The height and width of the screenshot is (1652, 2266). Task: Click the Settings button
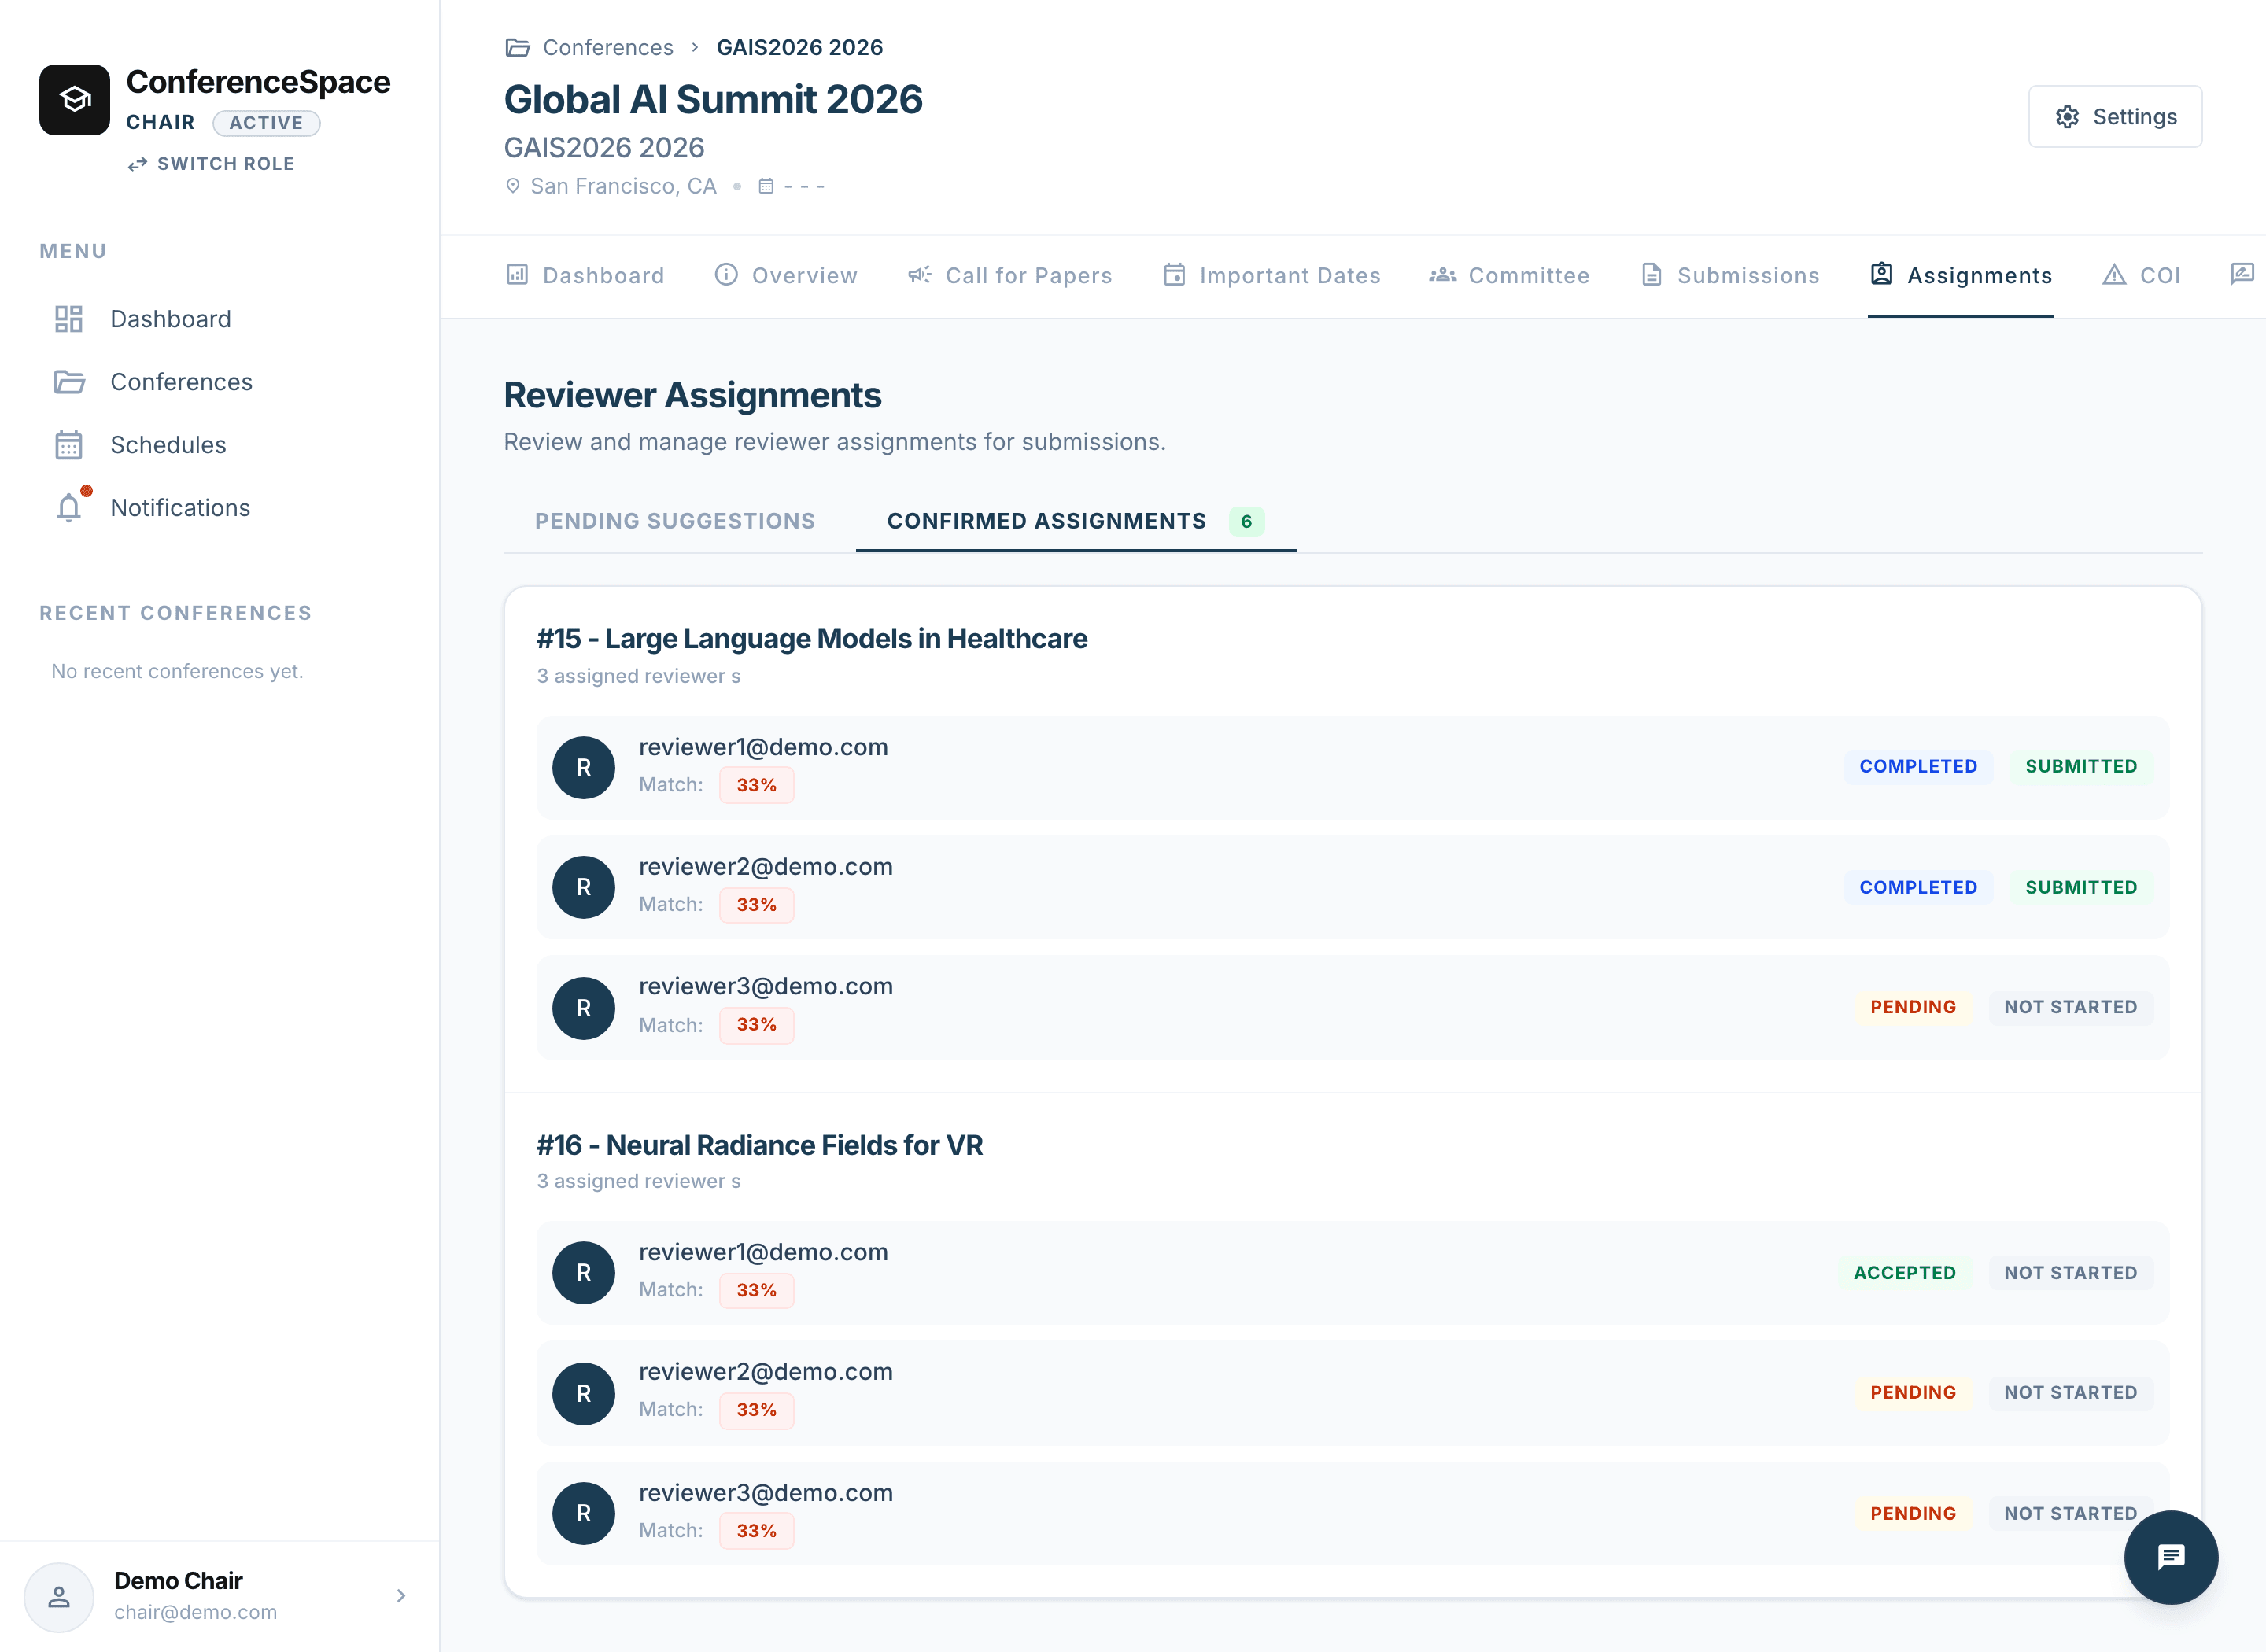pyautogui.click(x=2115, y=117)
